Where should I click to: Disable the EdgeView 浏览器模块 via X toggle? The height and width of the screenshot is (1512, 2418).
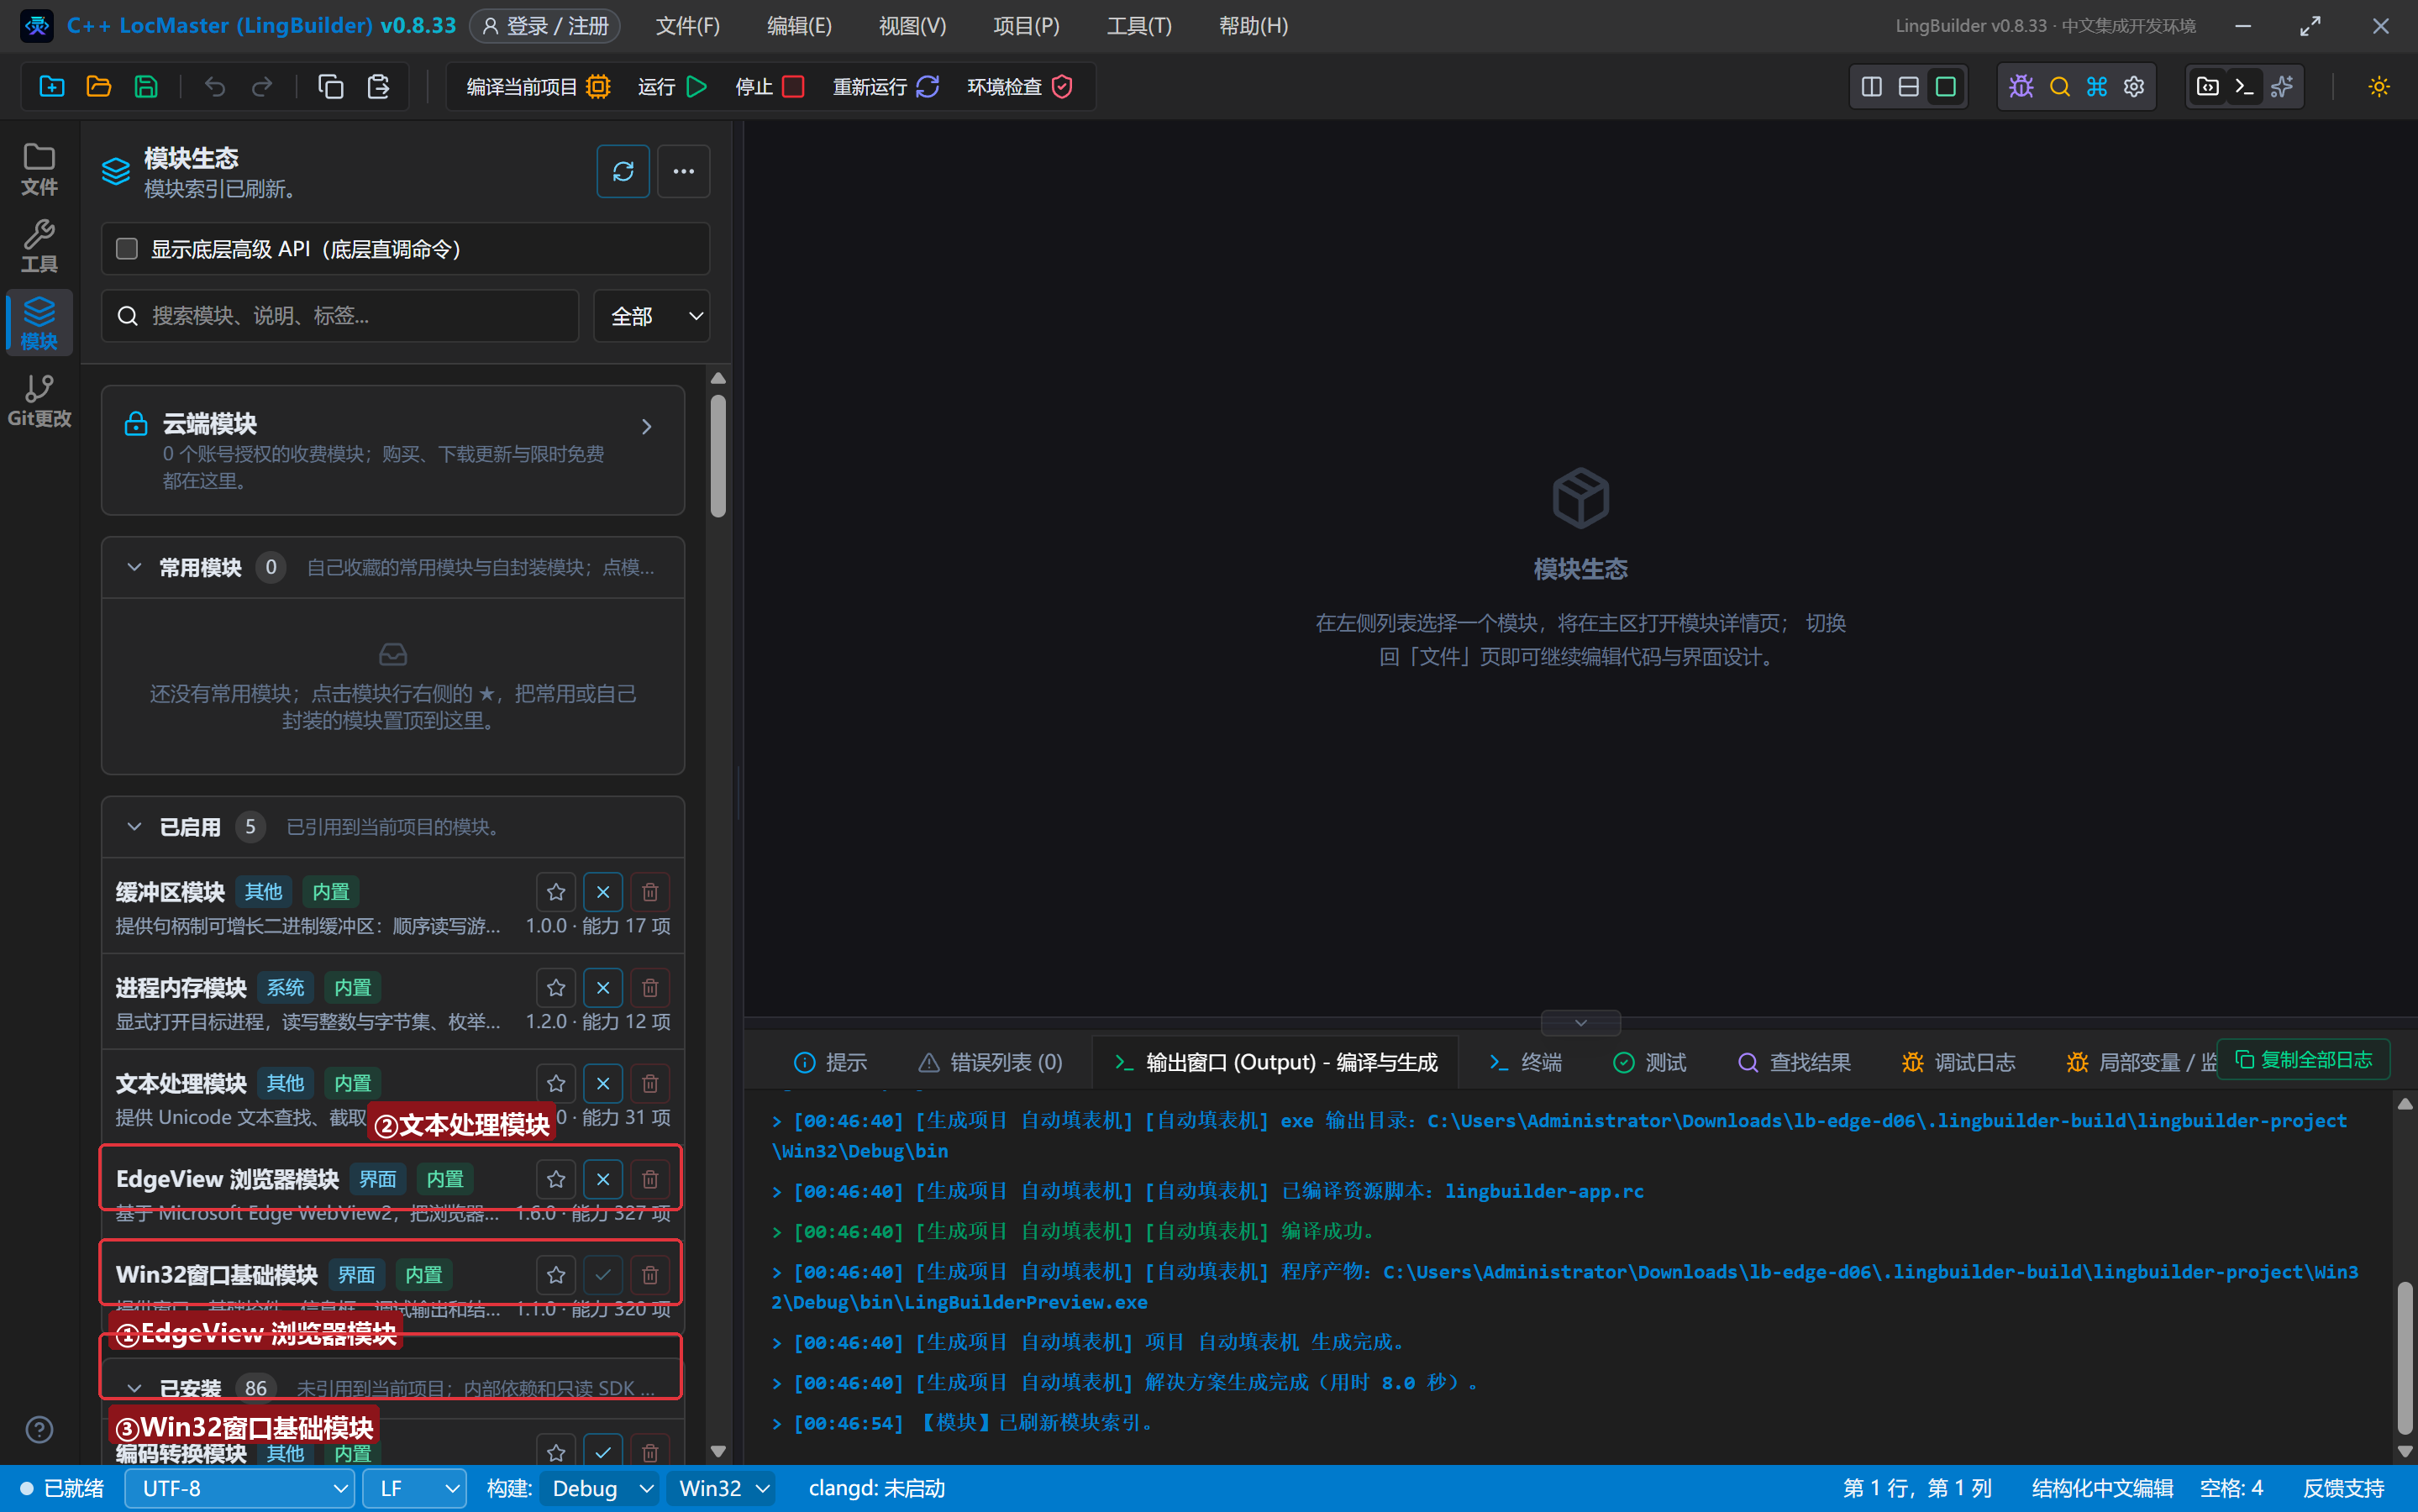(x=603, y=1180)
